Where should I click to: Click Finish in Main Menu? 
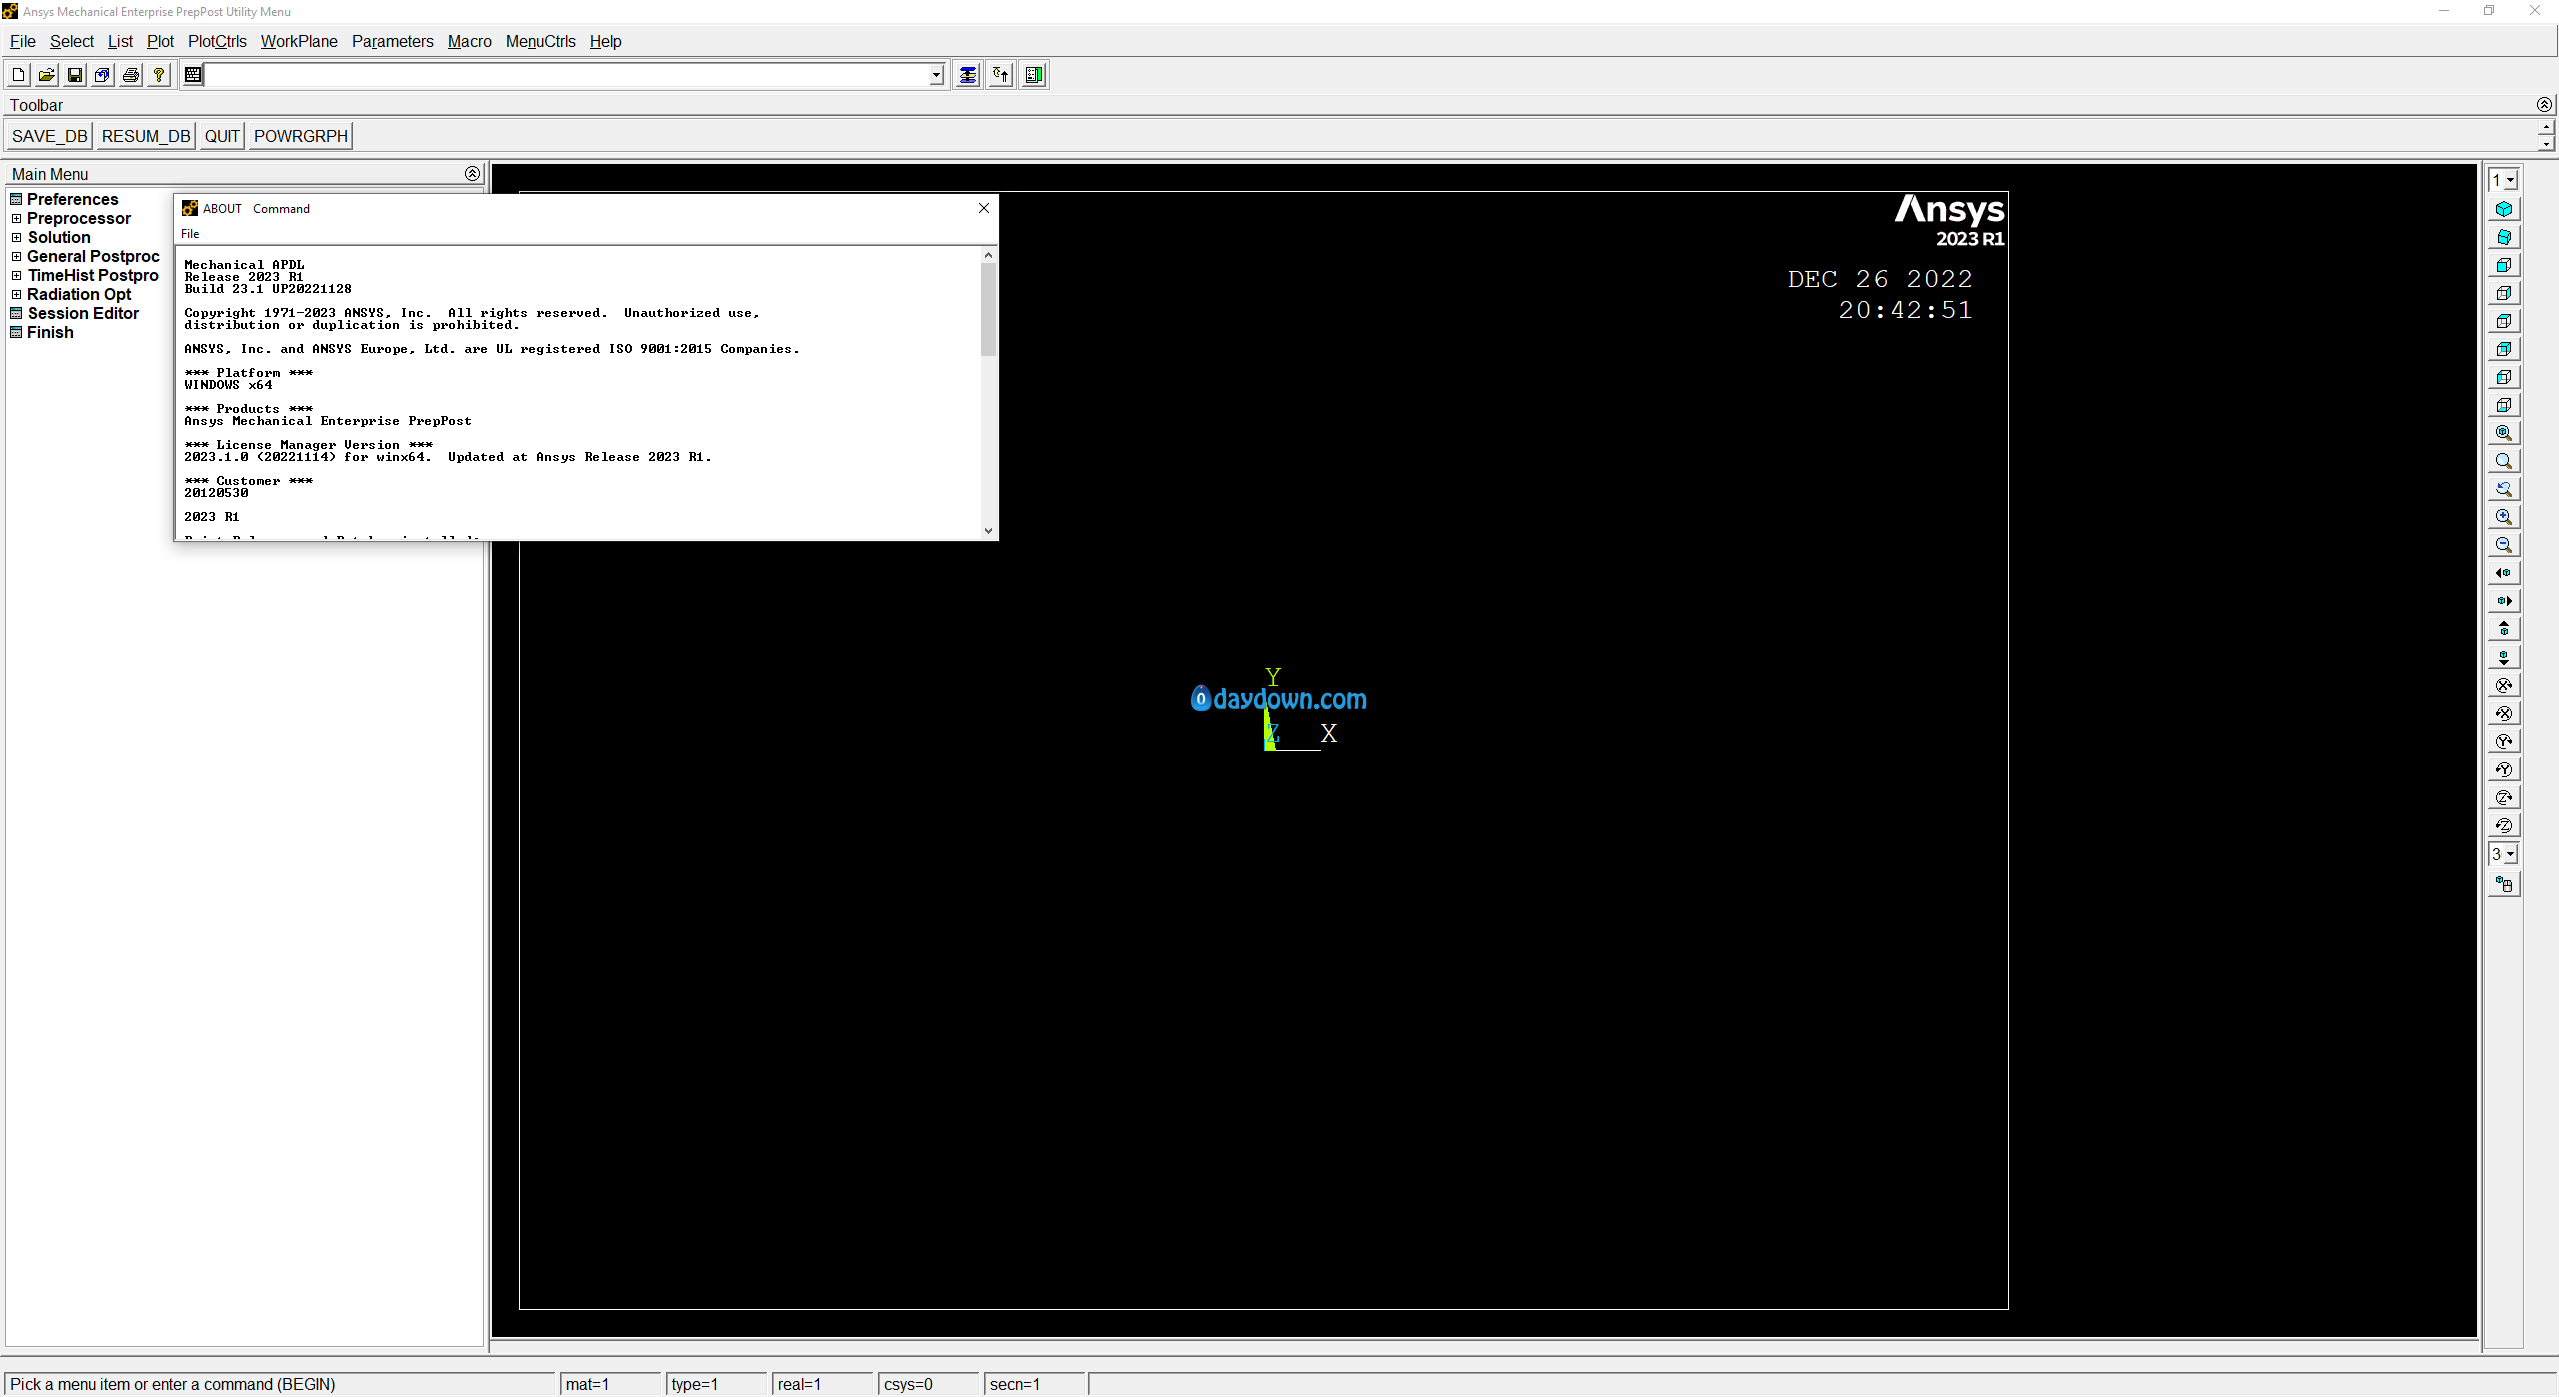click(50, 332)
